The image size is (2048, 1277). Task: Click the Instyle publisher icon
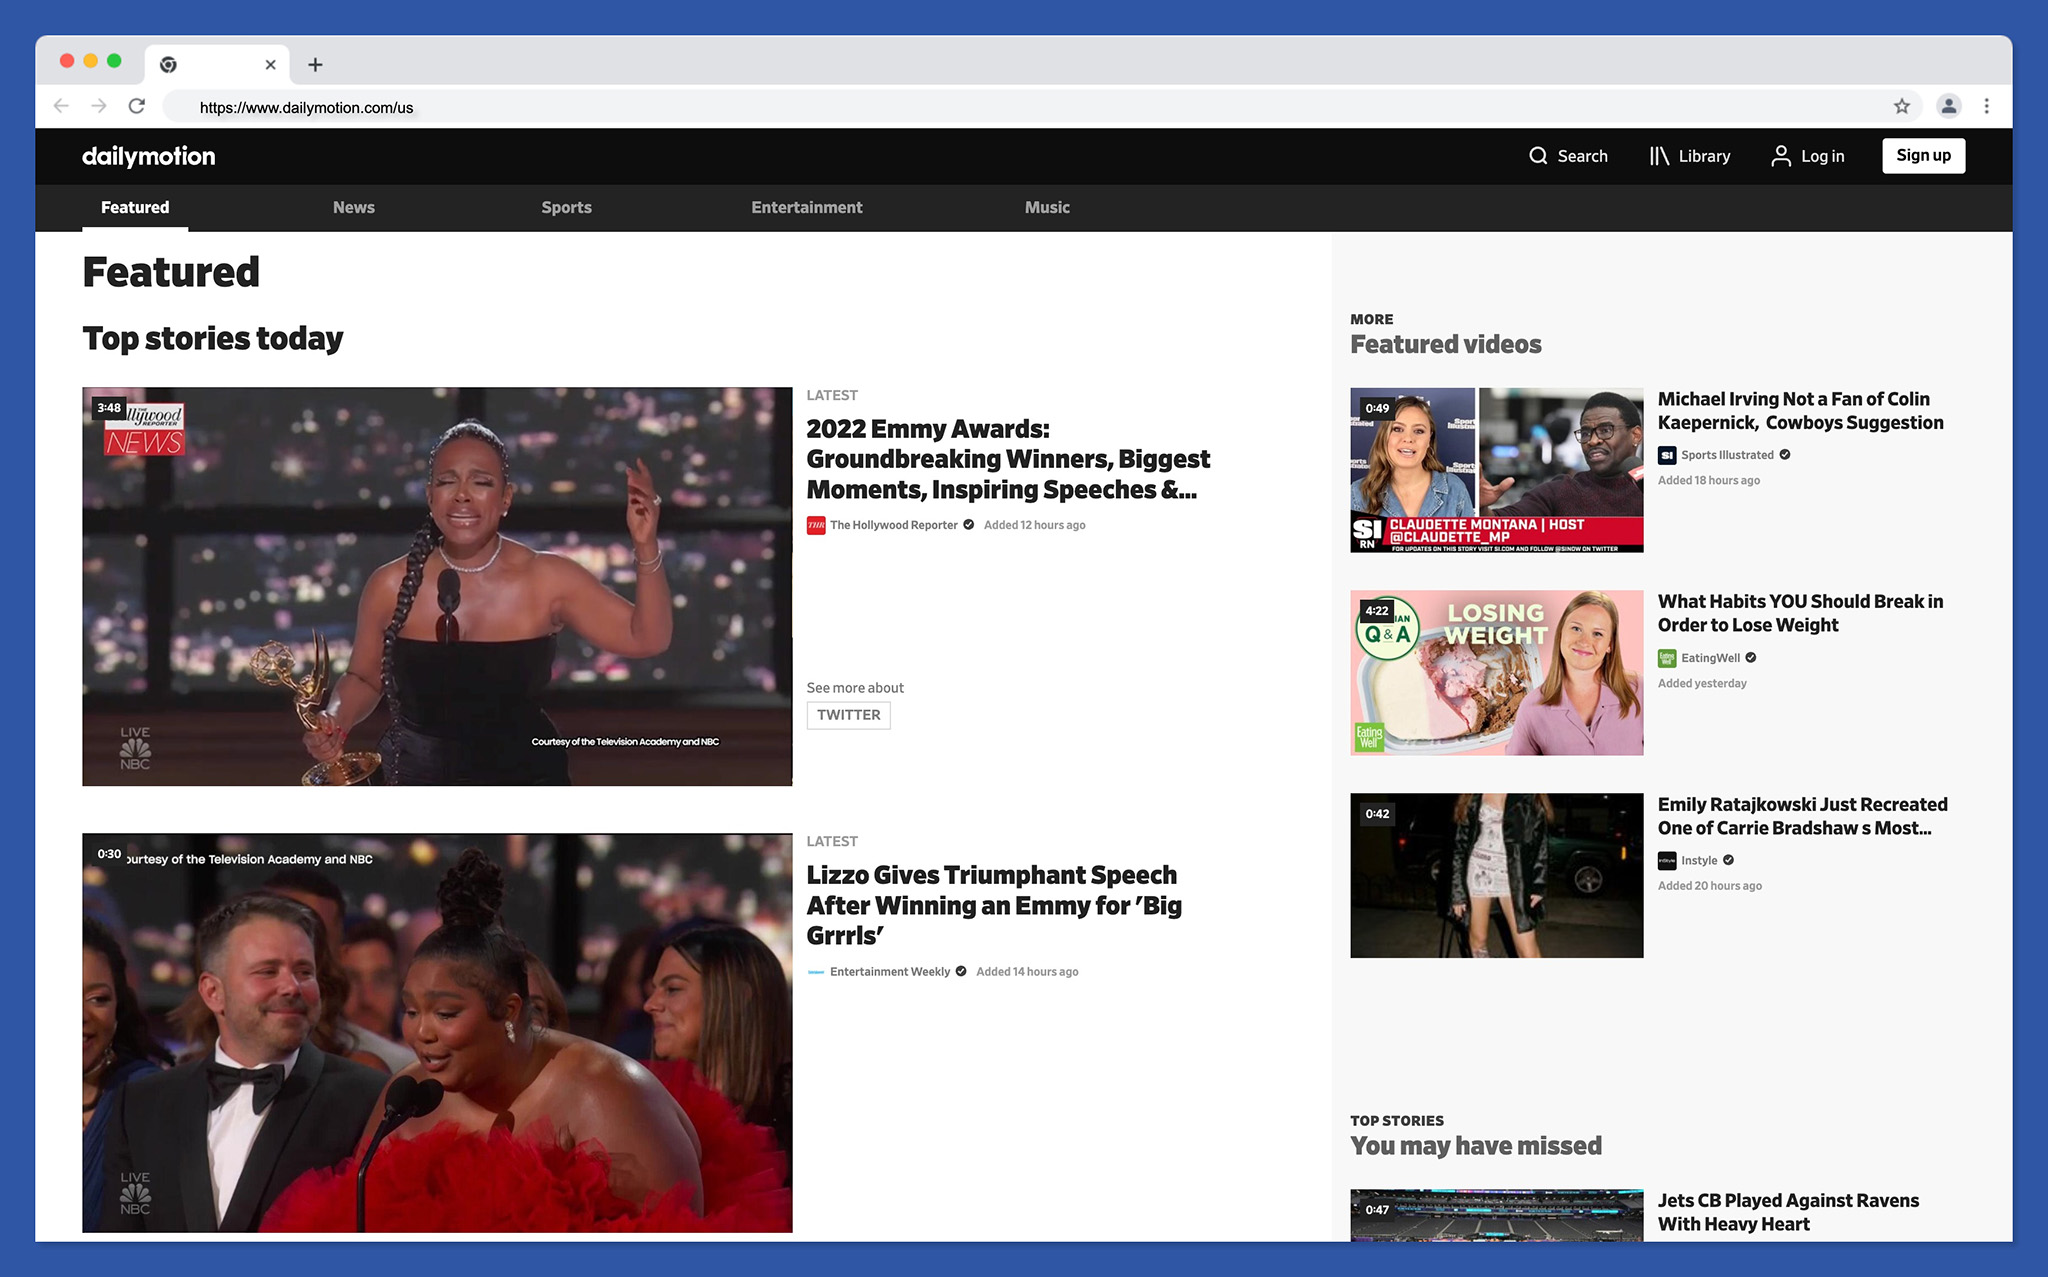[1666, 860]
